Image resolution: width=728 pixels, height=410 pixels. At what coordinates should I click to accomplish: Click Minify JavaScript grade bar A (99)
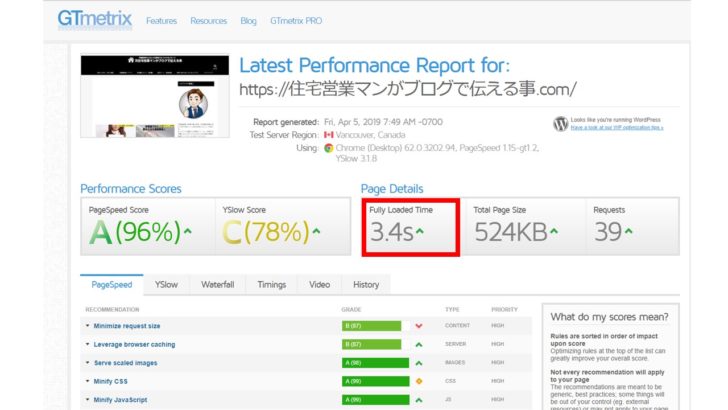(376, 400)
